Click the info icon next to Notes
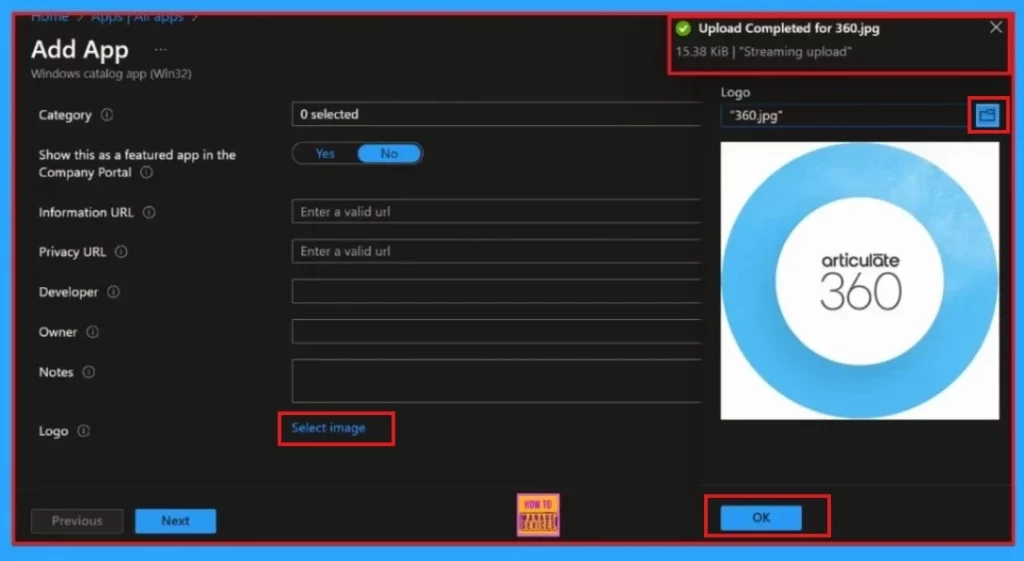Viewport: 1024px width, 561px height. coord(89,372)
